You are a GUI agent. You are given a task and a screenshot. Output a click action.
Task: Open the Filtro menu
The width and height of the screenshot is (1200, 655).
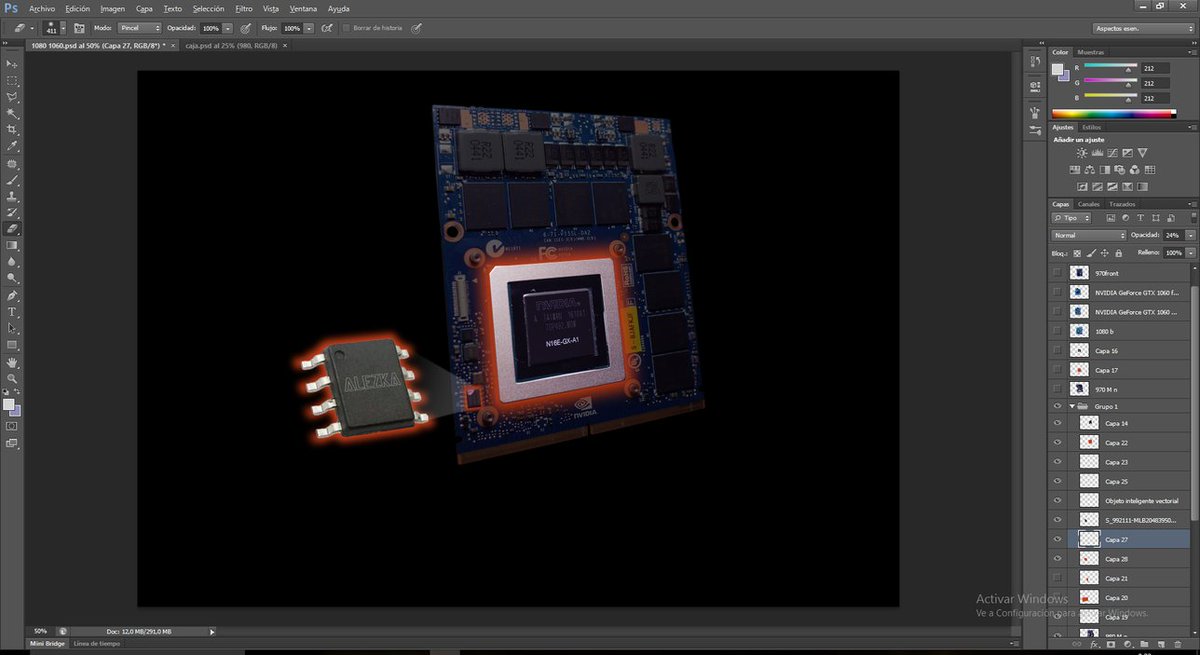243,8
